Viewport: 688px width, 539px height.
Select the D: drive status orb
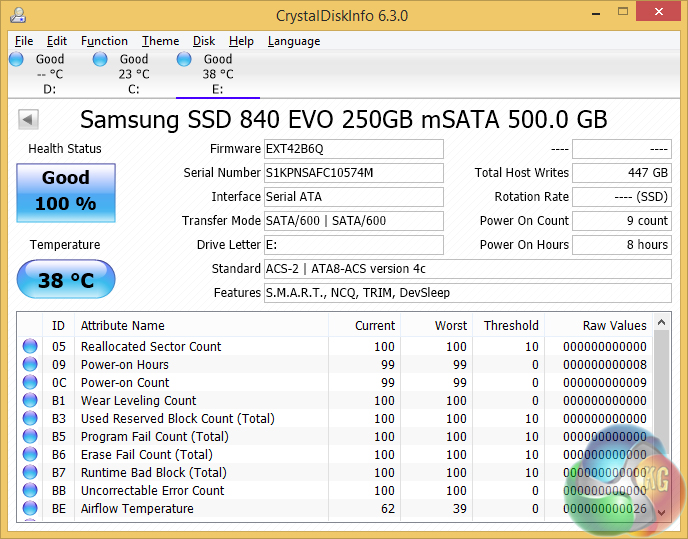[16, 60]
